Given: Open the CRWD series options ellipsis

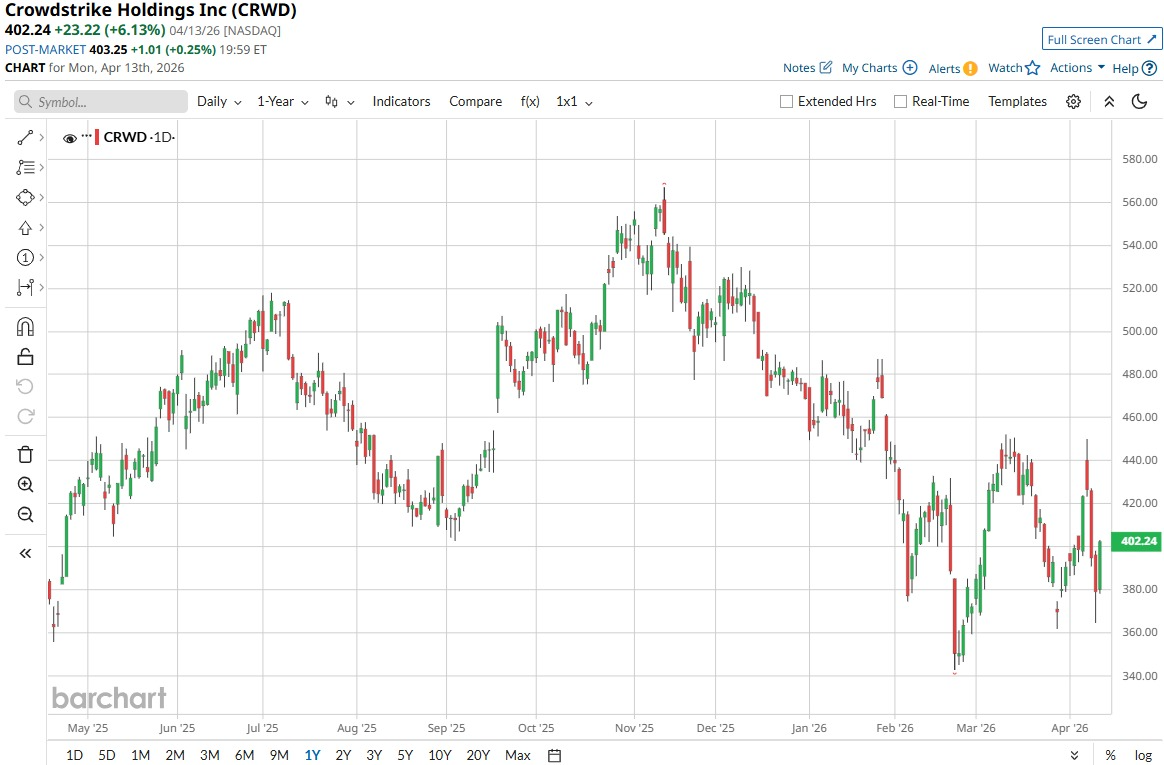Looking at the screenshot, I should (x=87, y=136).
